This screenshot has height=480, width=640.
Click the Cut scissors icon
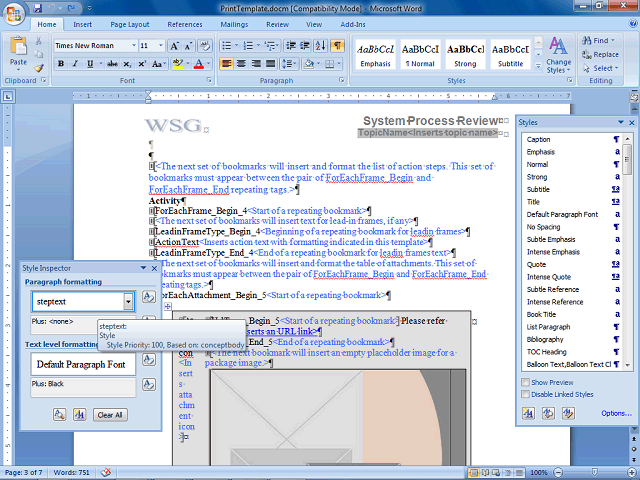click(38, 41)
